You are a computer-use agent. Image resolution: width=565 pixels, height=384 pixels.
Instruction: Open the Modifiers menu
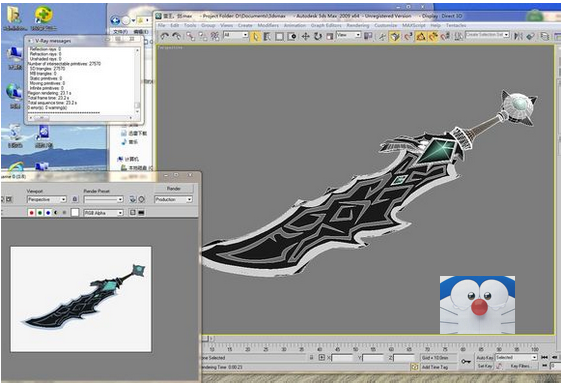coord(268,25)
